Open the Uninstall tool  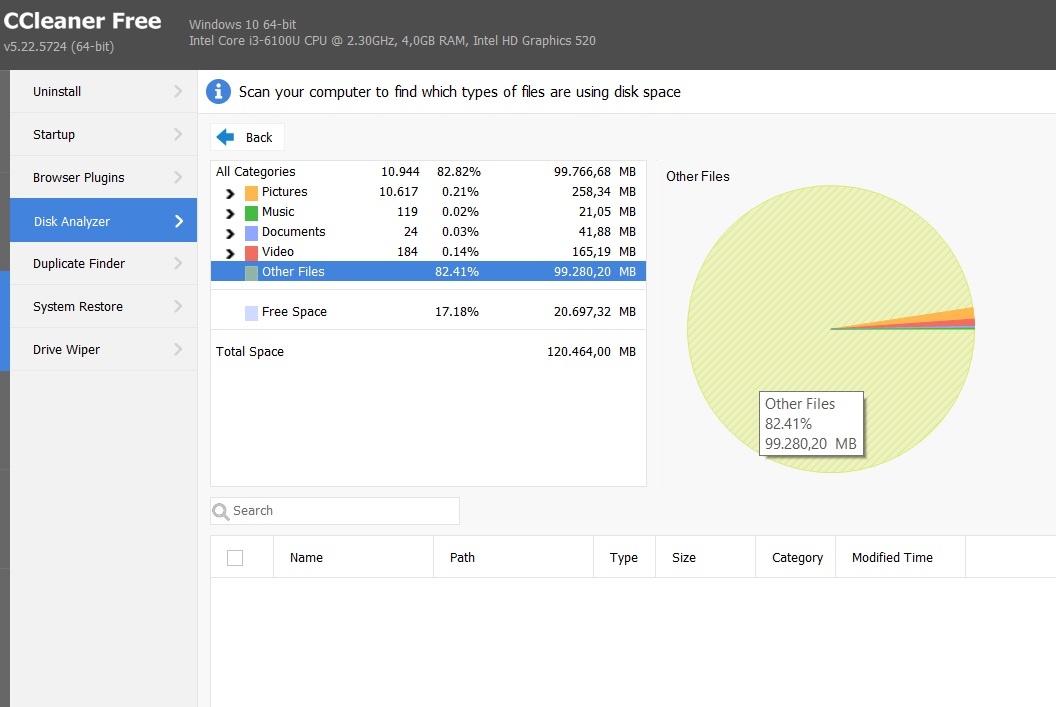(x=104, y=91)
